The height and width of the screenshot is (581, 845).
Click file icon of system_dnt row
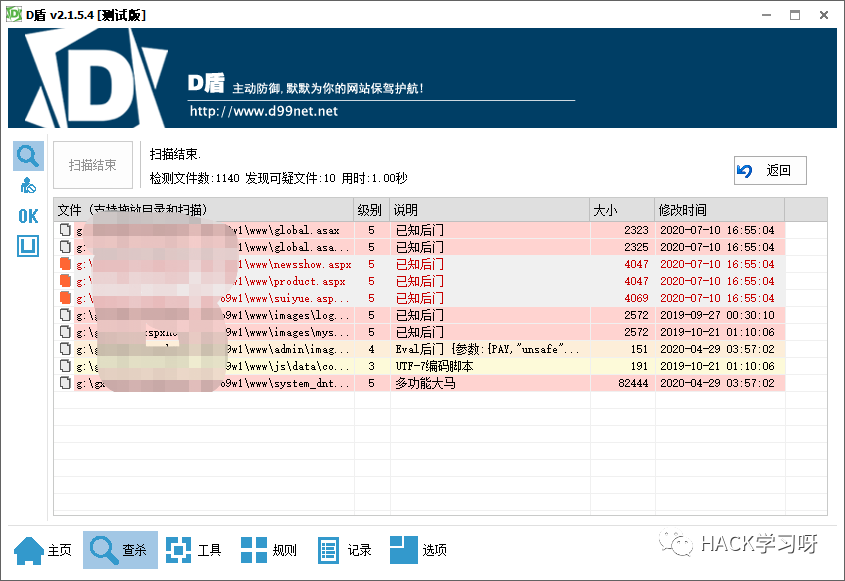coord(65,383)
